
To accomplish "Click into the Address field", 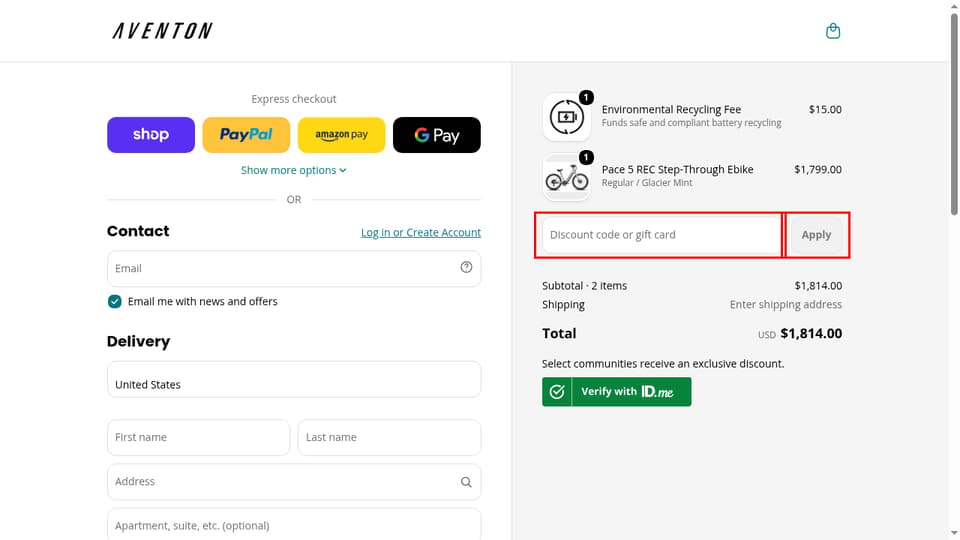I will click(x=294, y=482).
